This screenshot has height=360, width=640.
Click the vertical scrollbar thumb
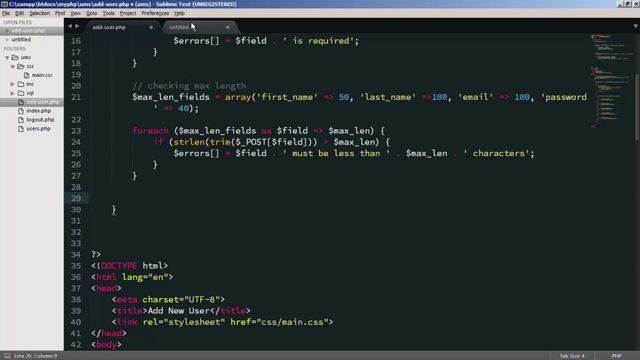pyautogui.click(x=637, y=107)
